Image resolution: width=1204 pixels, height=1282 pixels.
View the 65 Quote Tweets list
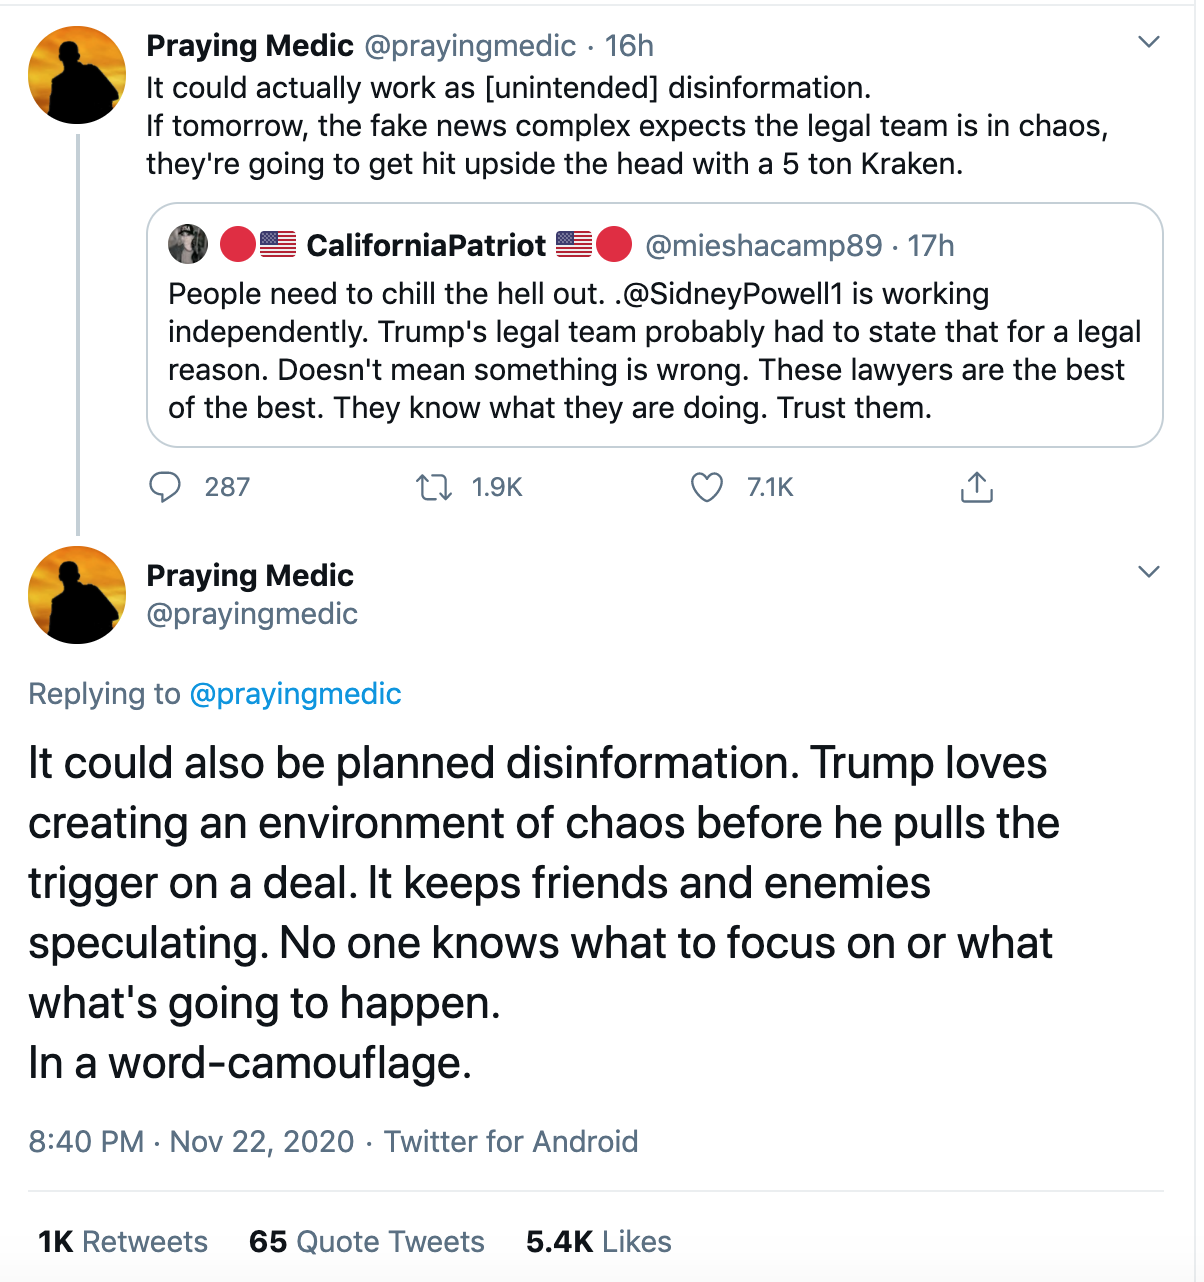pos(366,1241)
